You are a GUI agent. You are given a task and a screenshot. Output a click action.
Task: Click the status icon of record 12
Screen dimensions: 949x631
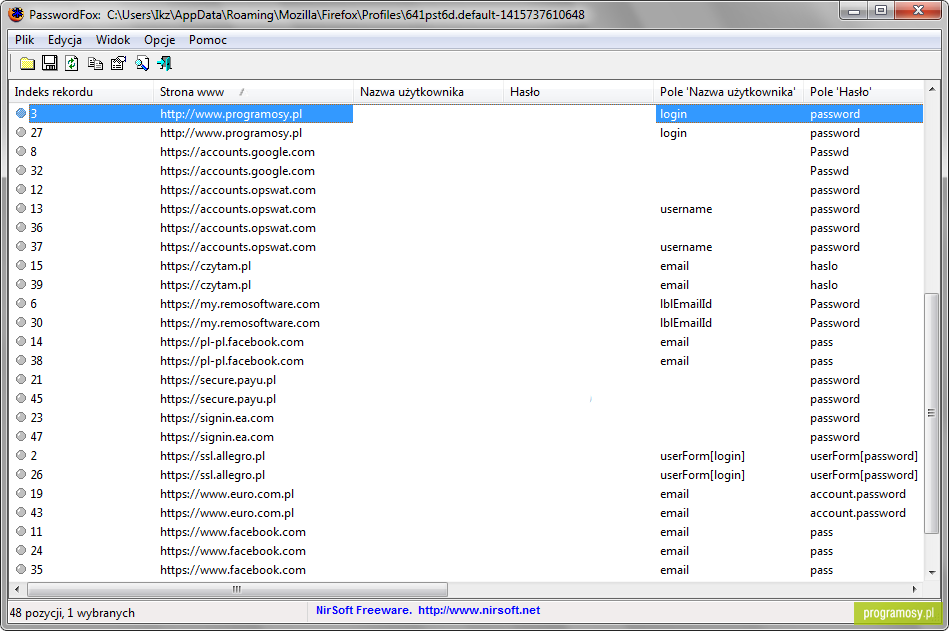21,189
